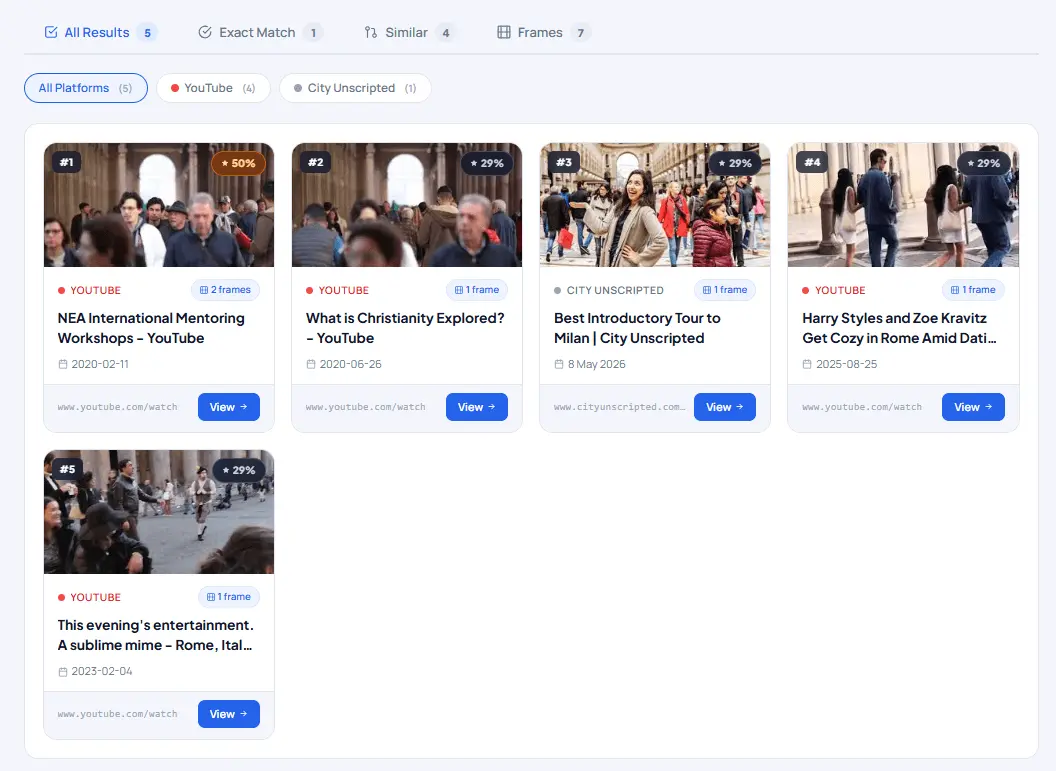Click the #3 rank badge
Screen dimensions: 1056x771
(x=564, y=162)
